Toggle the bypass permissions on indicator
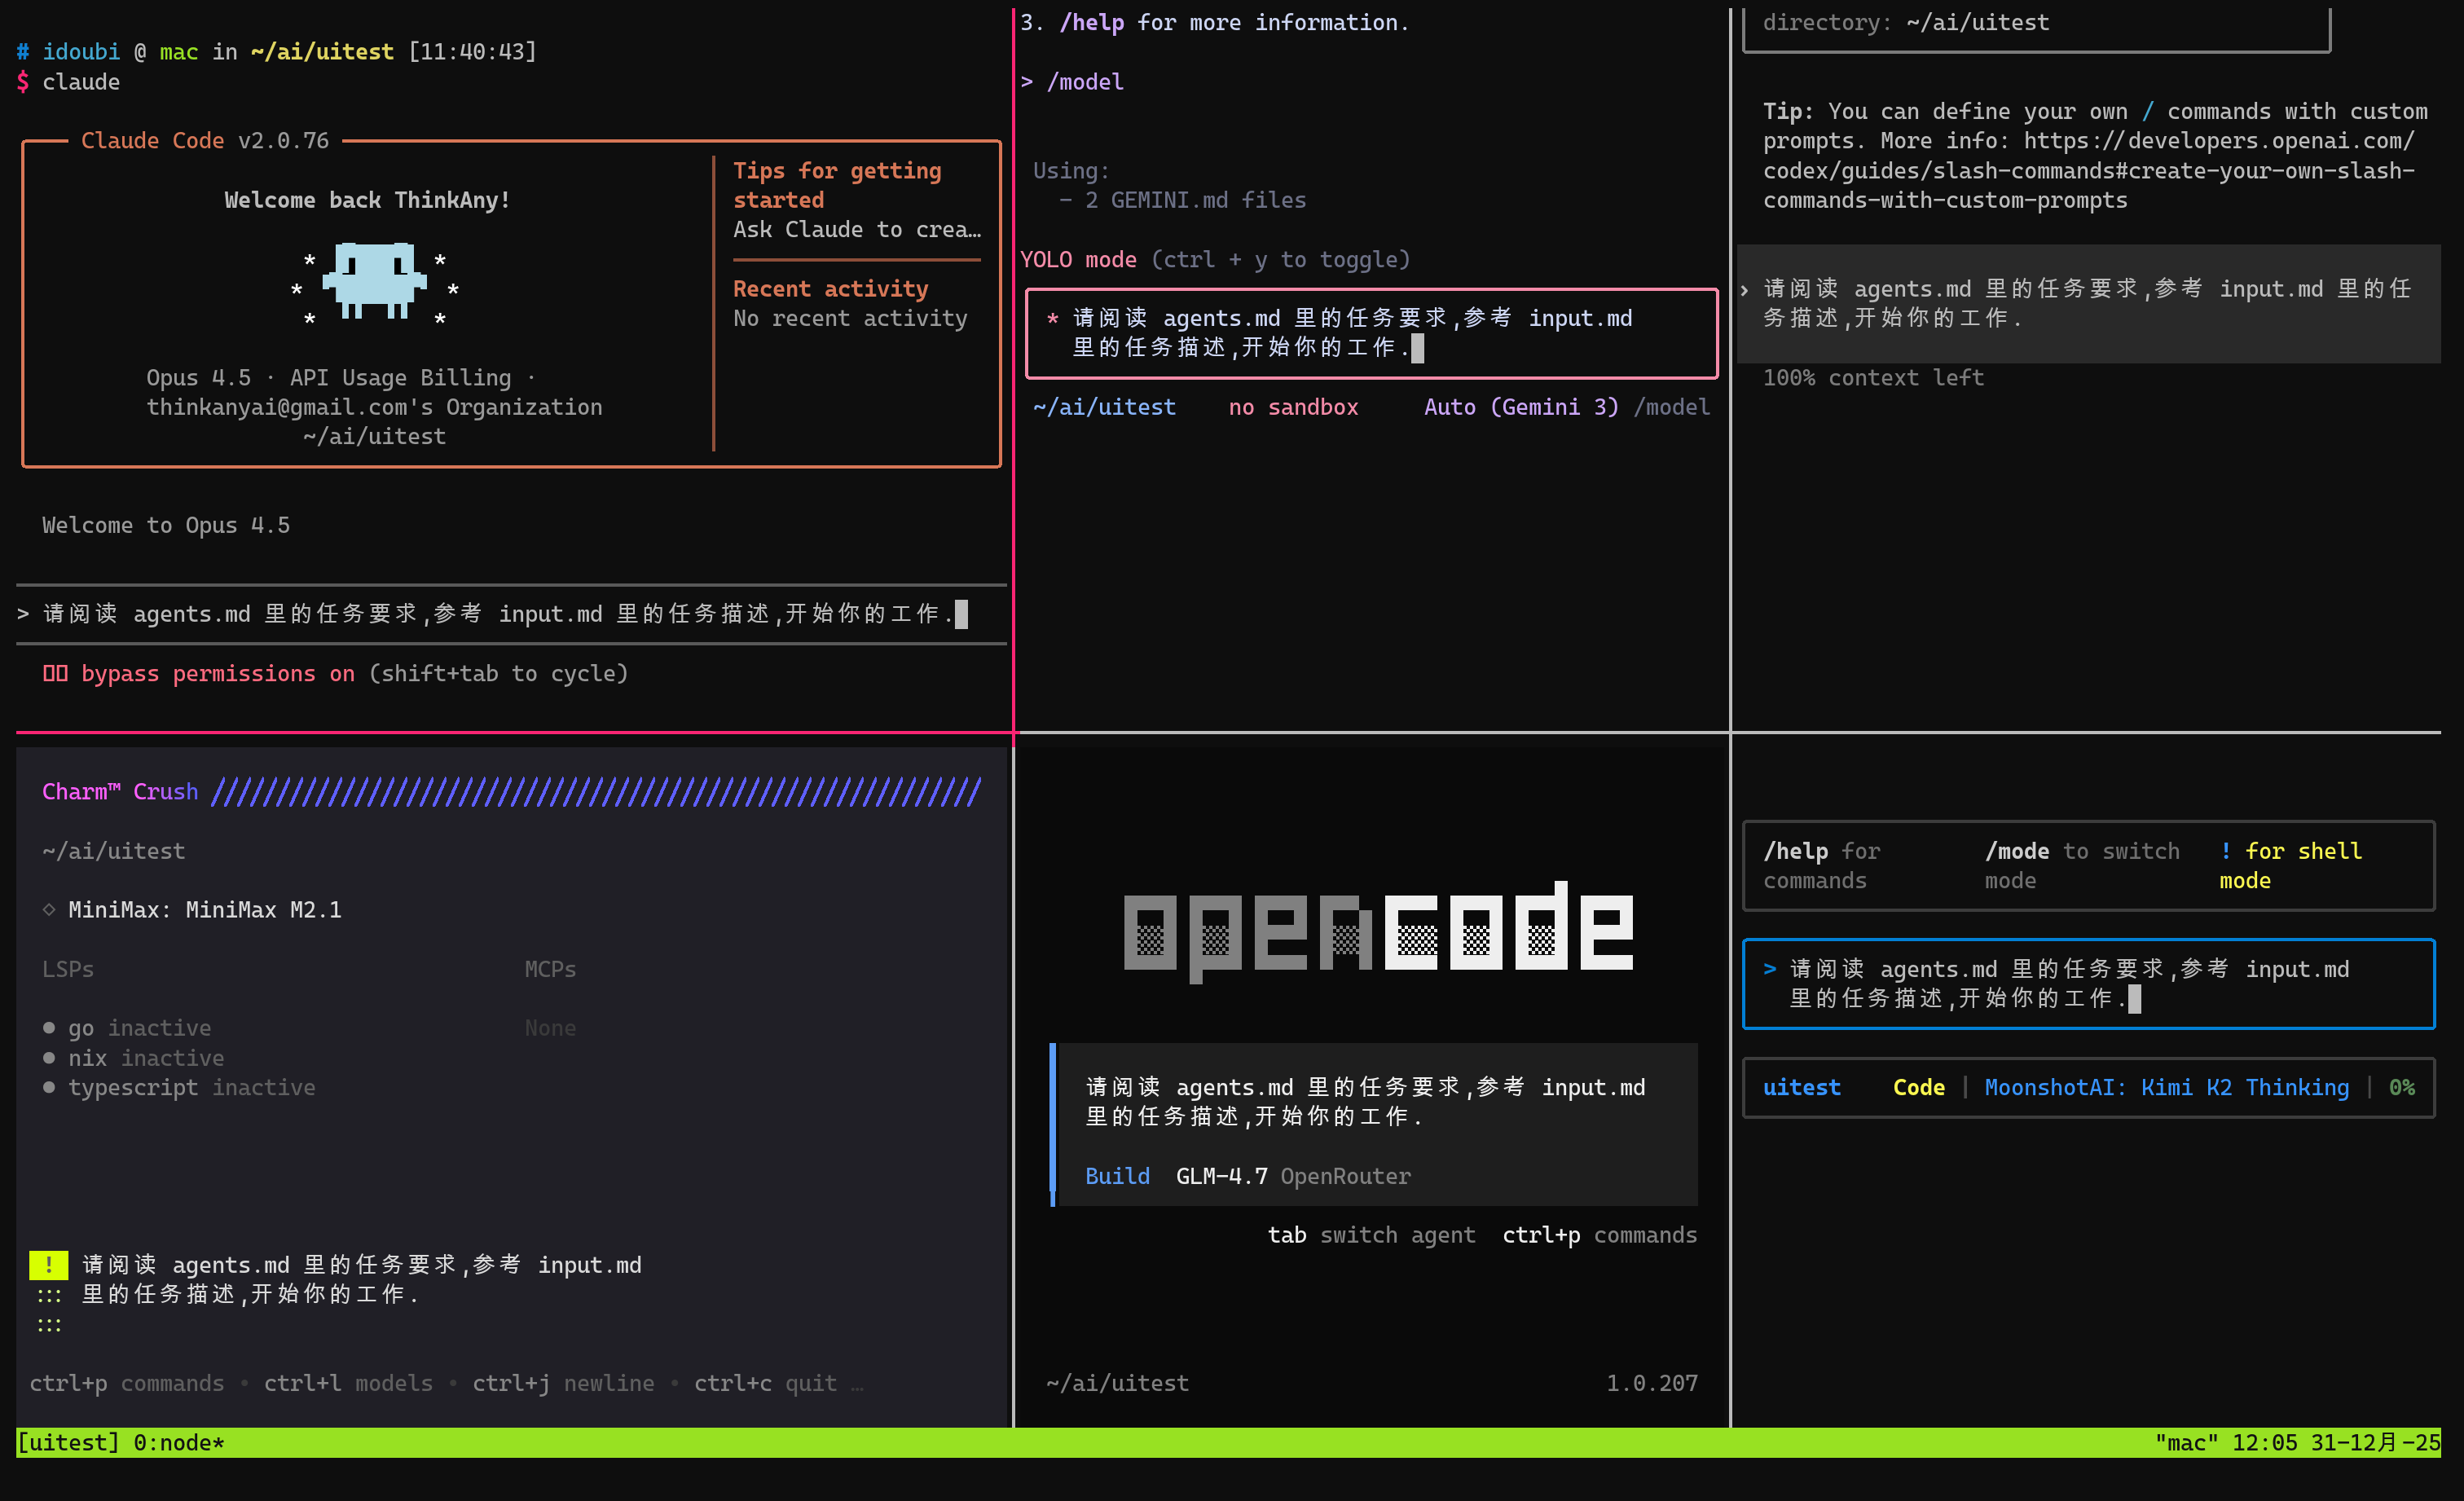The image size is (2464, 1501). click(217, 674)
